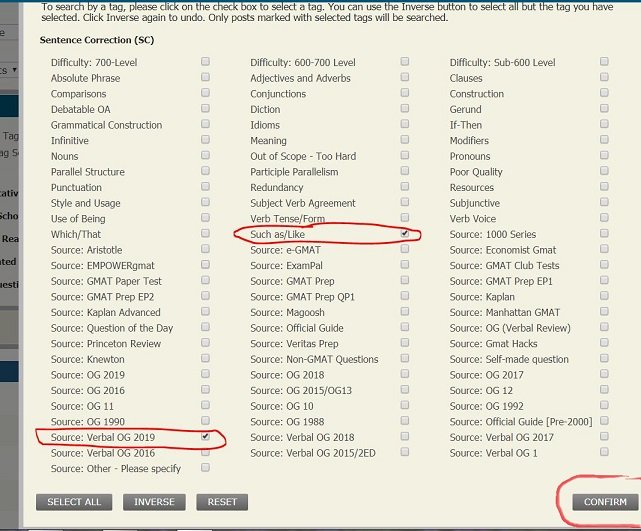Select the Source: Economist Gmat checkbox
This screenshot has width=641, height=531.
coord(604,249)
